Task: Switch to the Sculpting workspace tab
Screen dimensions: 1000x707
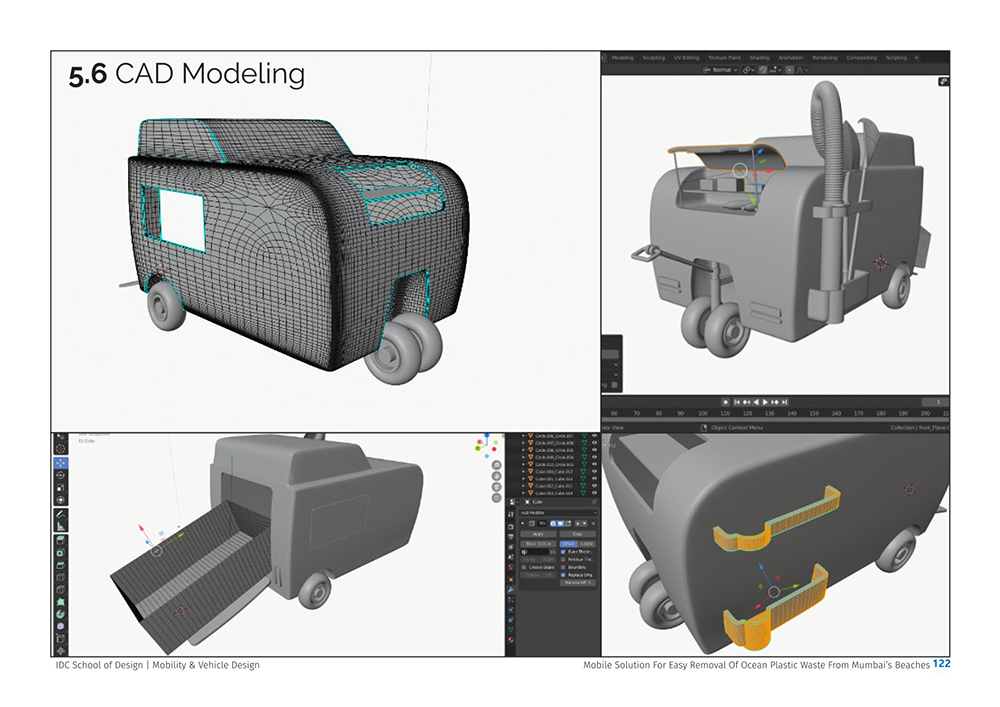Action: coord(654,58)
